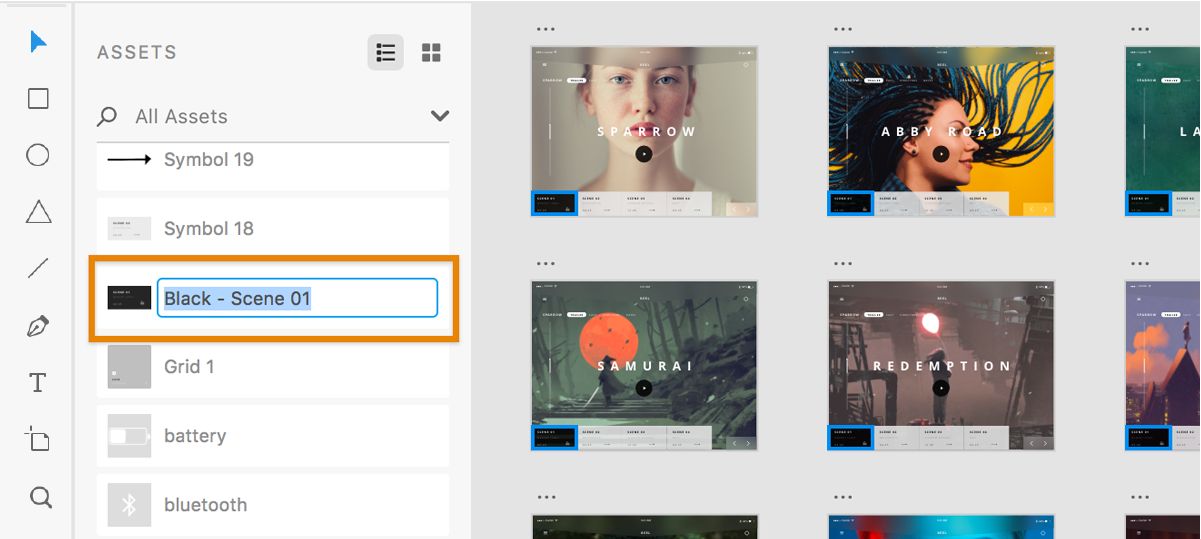Open options above SAMURAI artboard

click(545, 264)
